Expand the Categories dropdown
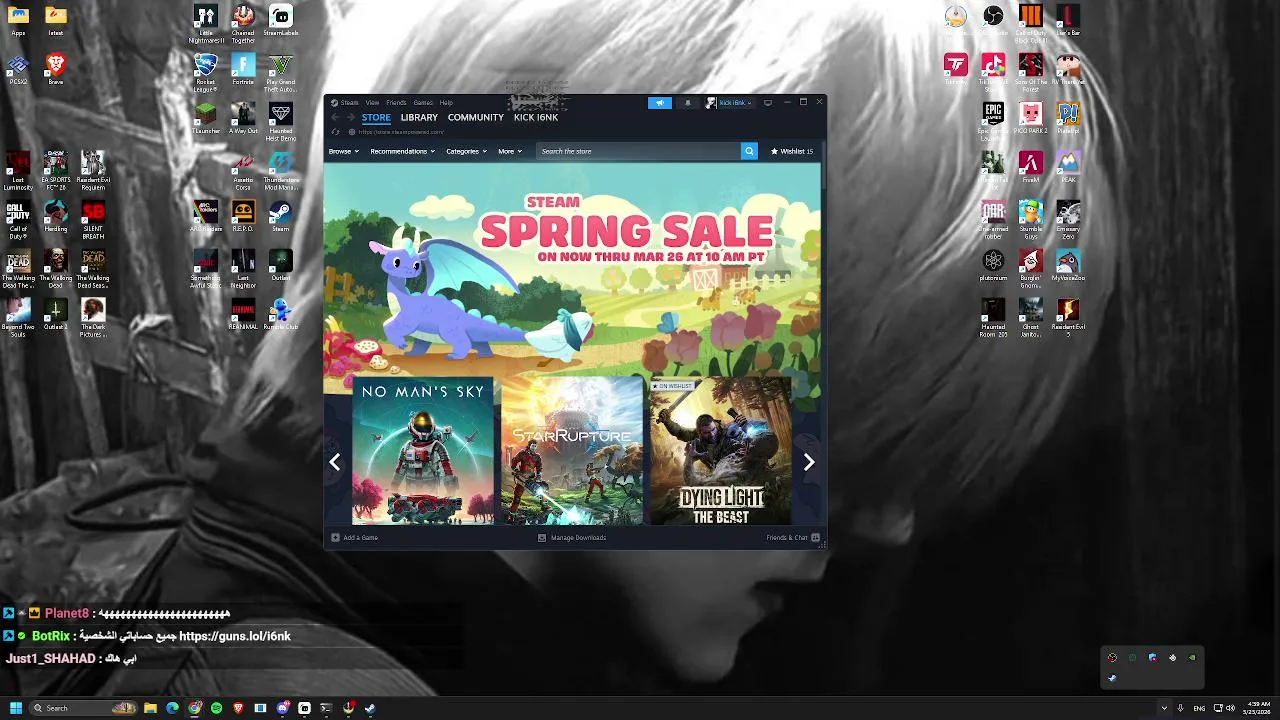This screenshot has width=1280, height=720. pos(466,151)
